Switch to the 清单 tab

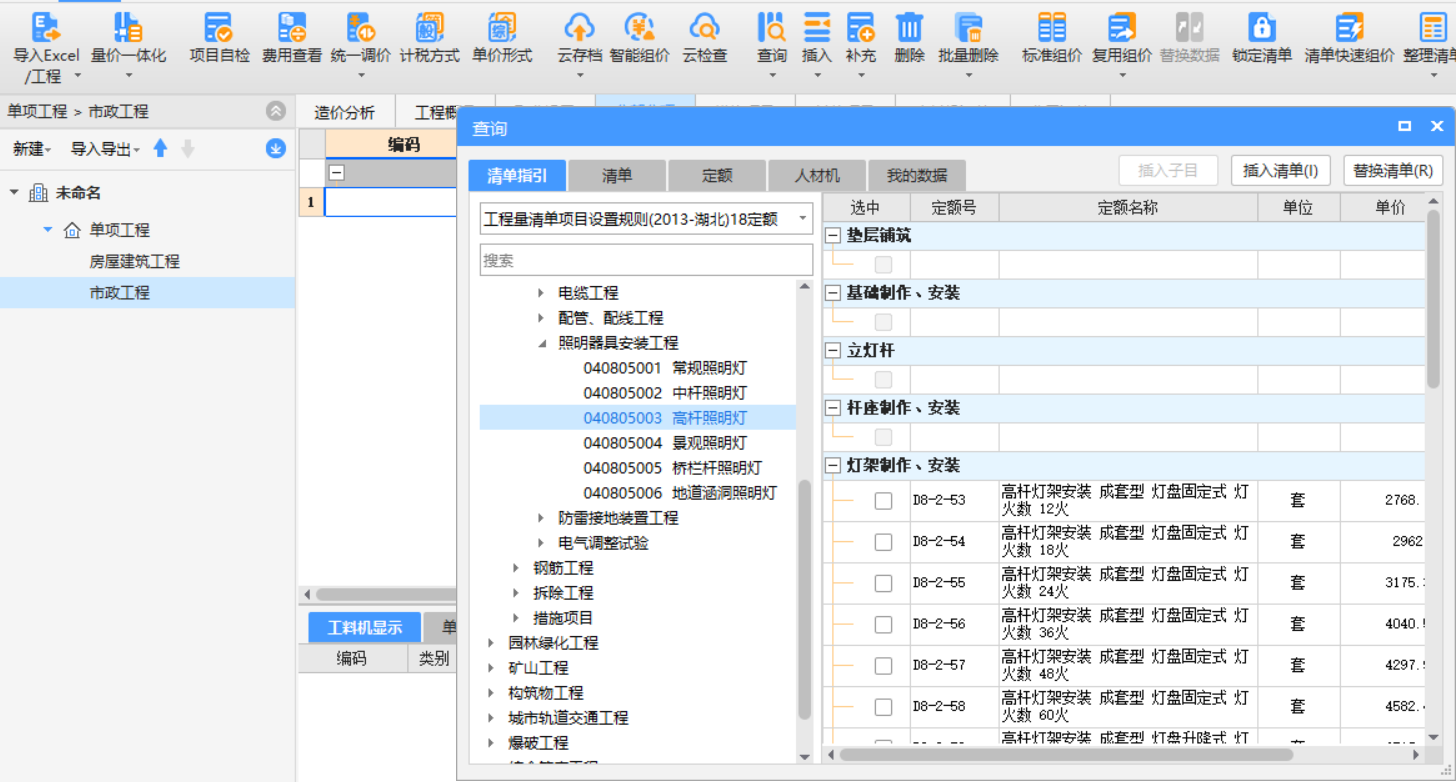tap(617, 175)
